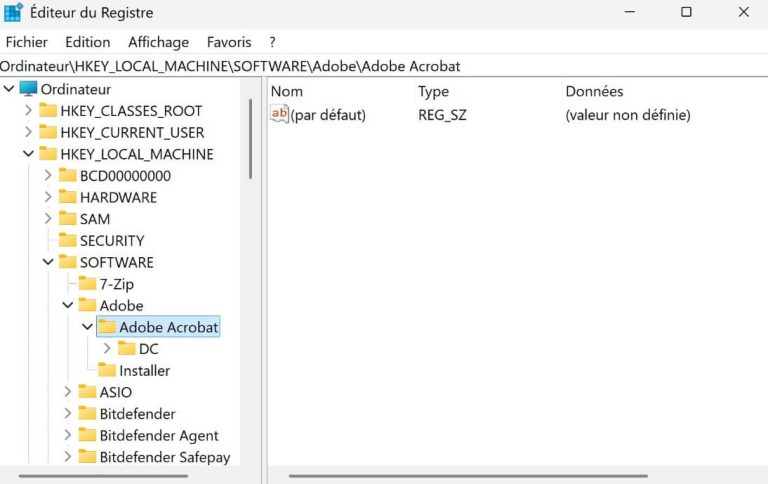Collapse the Adobe Acrobat key
The image size is (768, 484).
(87, 326)
